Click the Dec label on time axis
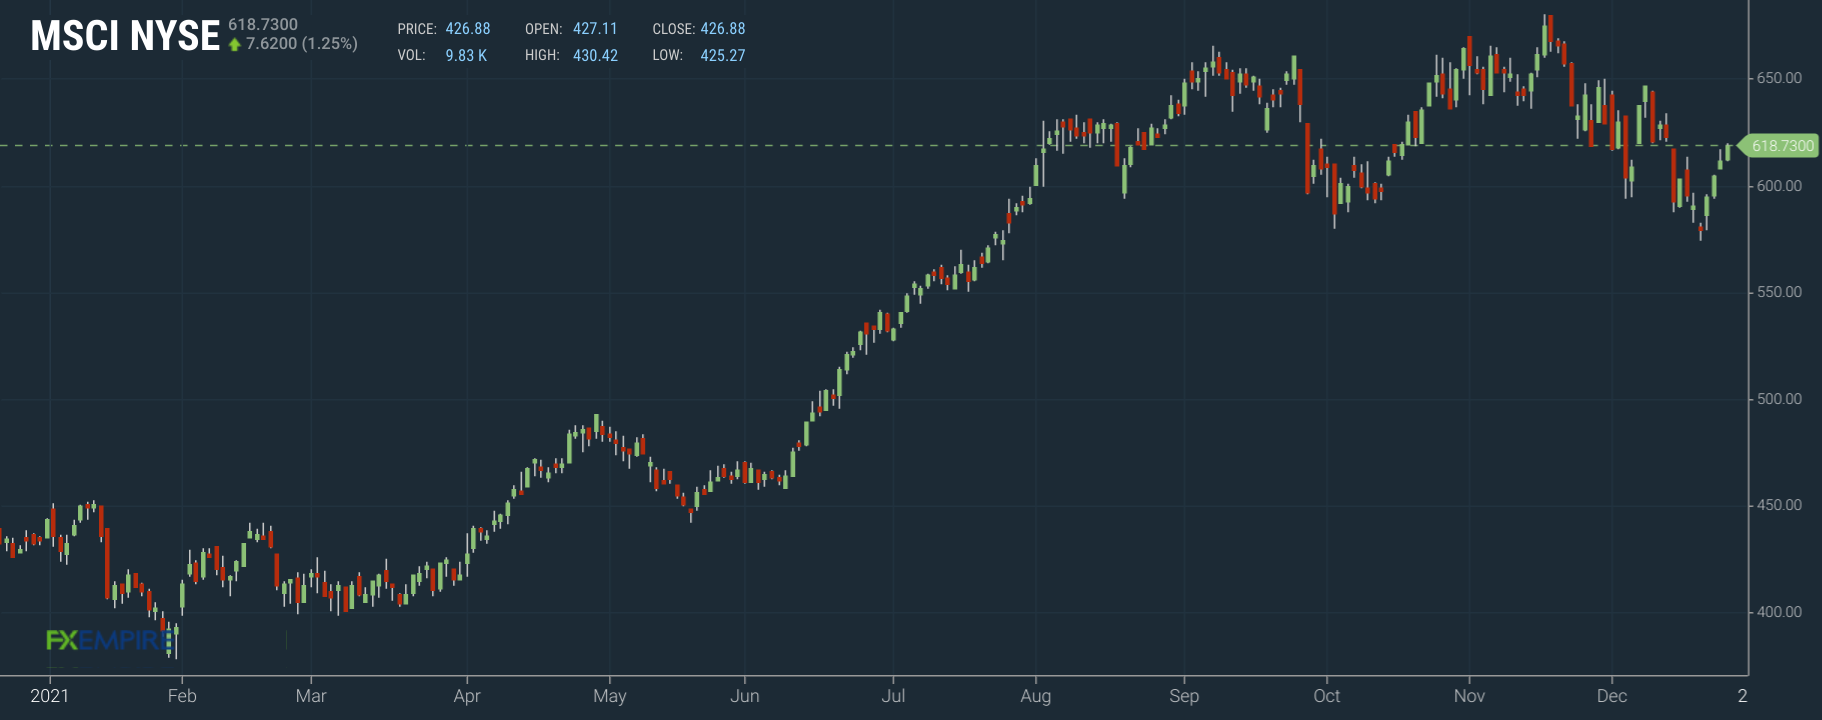The width and height of the screenshot is (1822, 720). (x=1612, y=696)
